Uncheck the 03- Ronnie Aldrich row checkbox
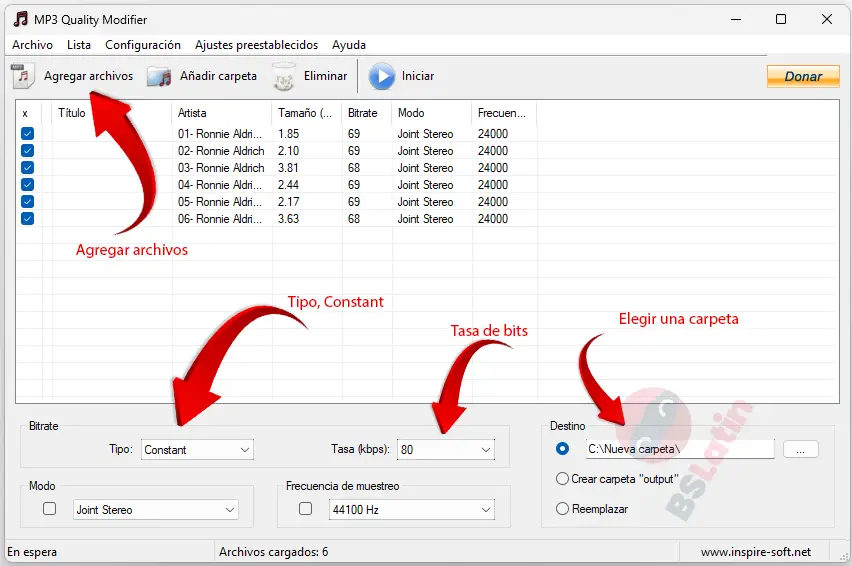Screen dimensions: 852x566 (x=27, y=167)
